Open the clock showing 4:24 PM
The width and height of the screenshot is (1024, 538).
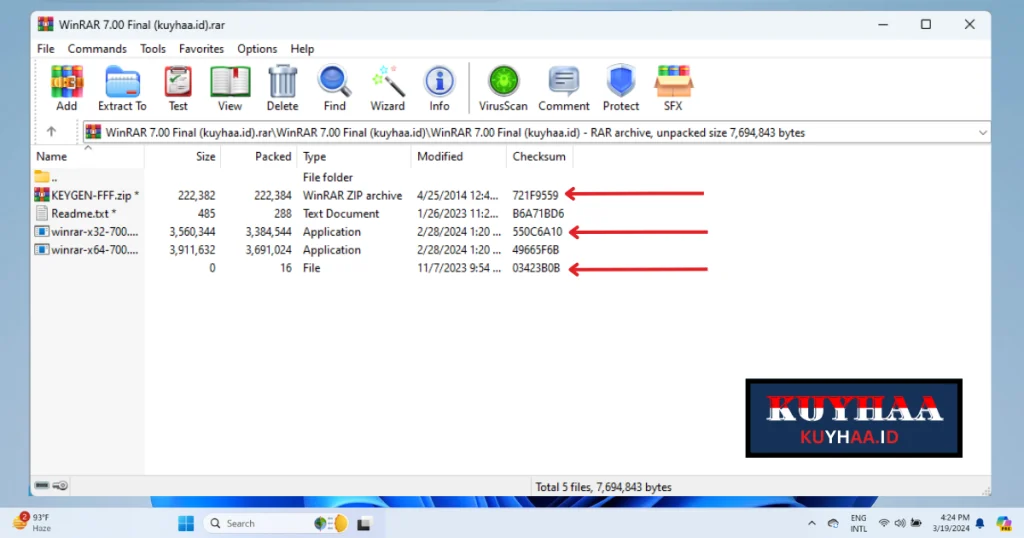tap(951, 523)
